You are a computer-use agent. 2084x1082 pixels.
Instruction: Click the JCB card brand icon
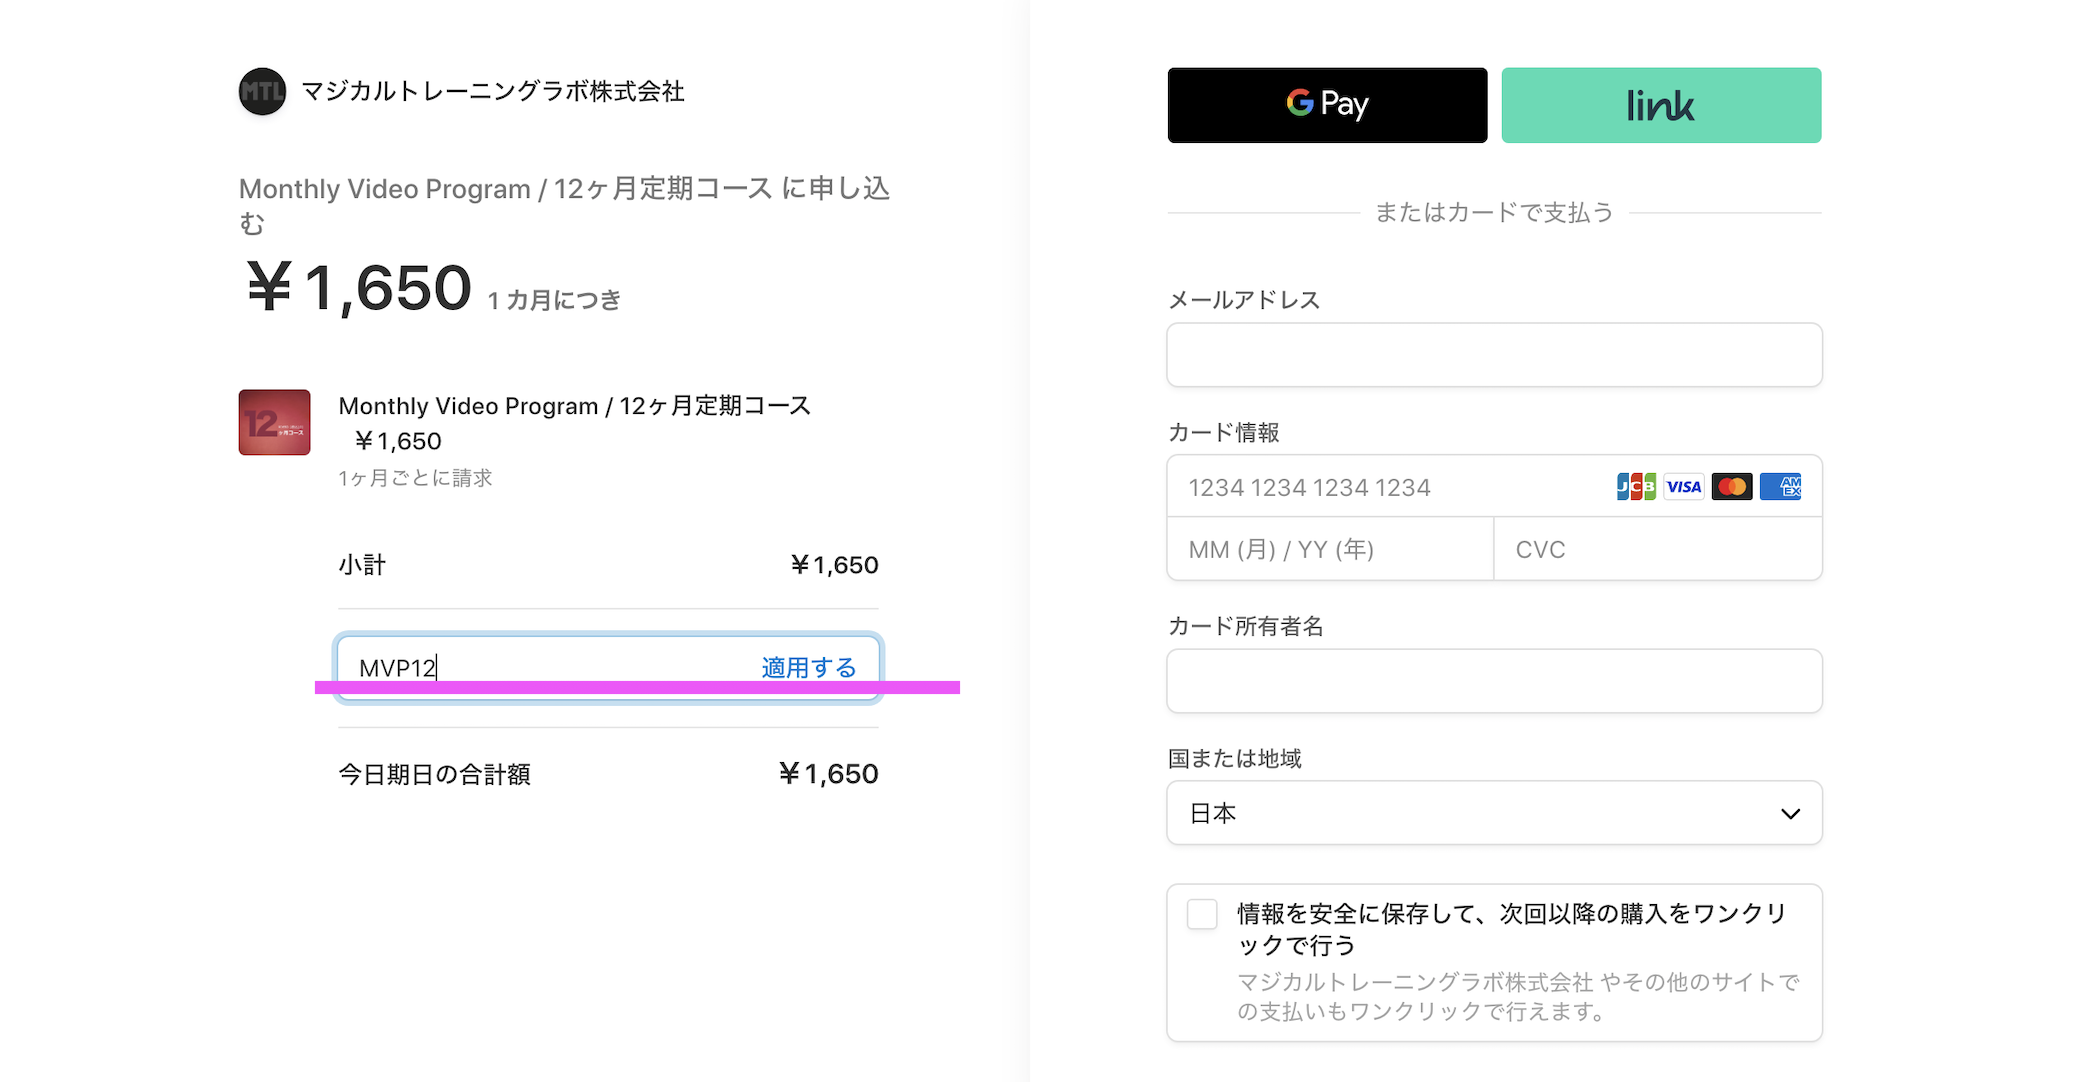click(1636, 487)
